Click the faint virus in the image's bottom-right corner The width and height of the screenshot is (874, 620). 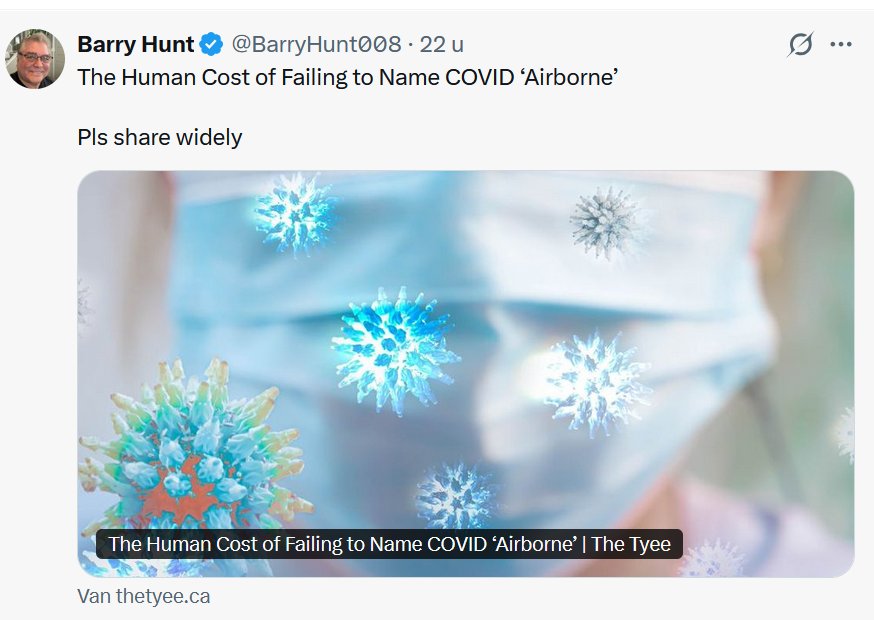click(x=712, y=558)
